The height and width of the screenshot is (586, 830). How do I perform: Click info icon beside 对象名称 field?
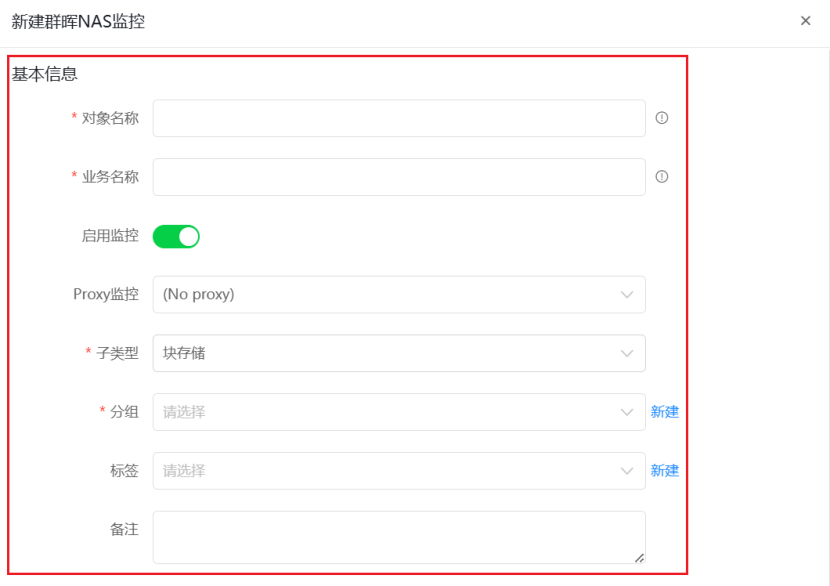(x=662, y=118)
